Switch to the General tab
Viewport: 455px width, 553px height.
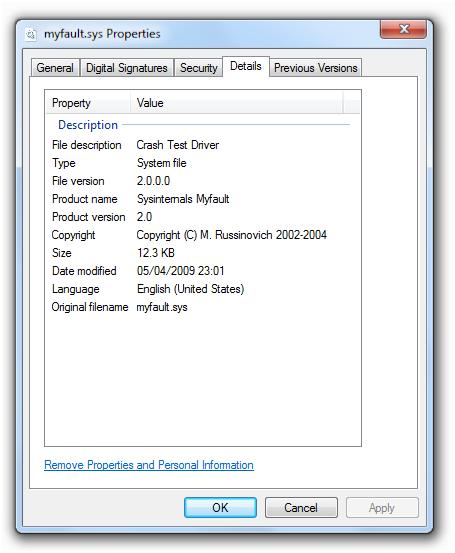click(55, 68)
